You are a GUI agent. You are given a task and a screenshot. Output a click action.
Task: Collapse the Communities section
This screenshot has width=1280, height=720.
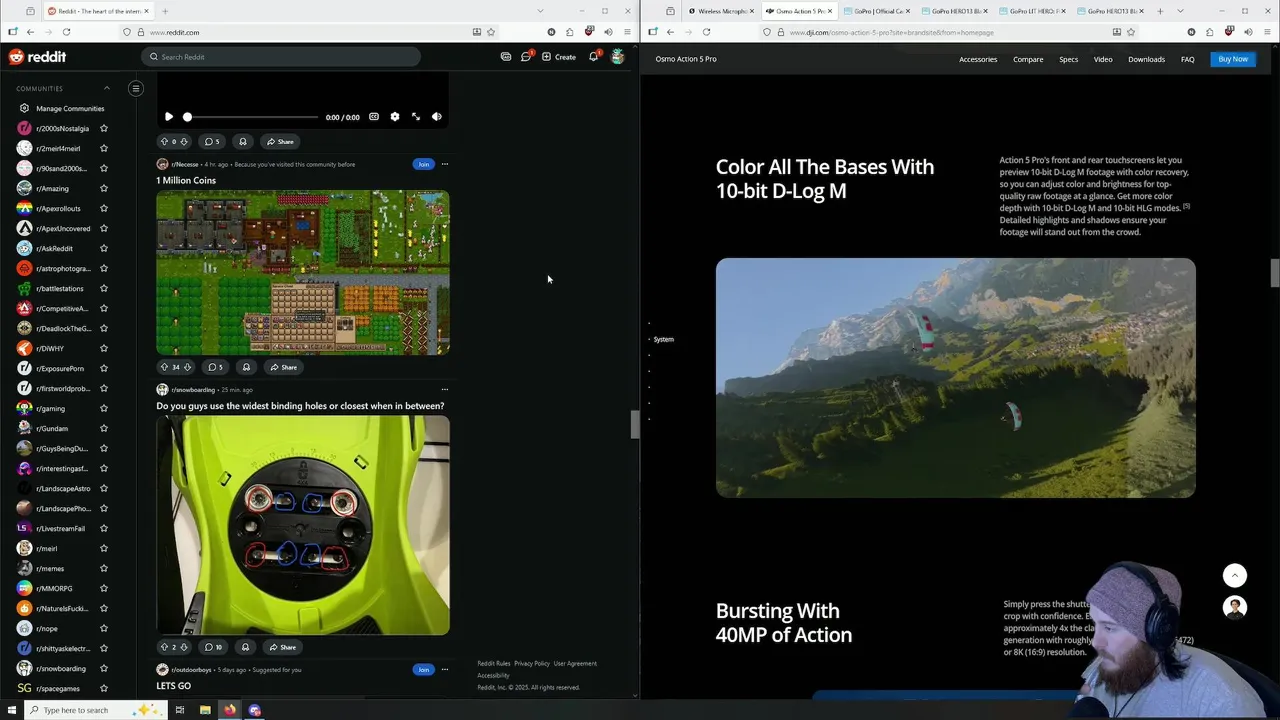(107, 88)
